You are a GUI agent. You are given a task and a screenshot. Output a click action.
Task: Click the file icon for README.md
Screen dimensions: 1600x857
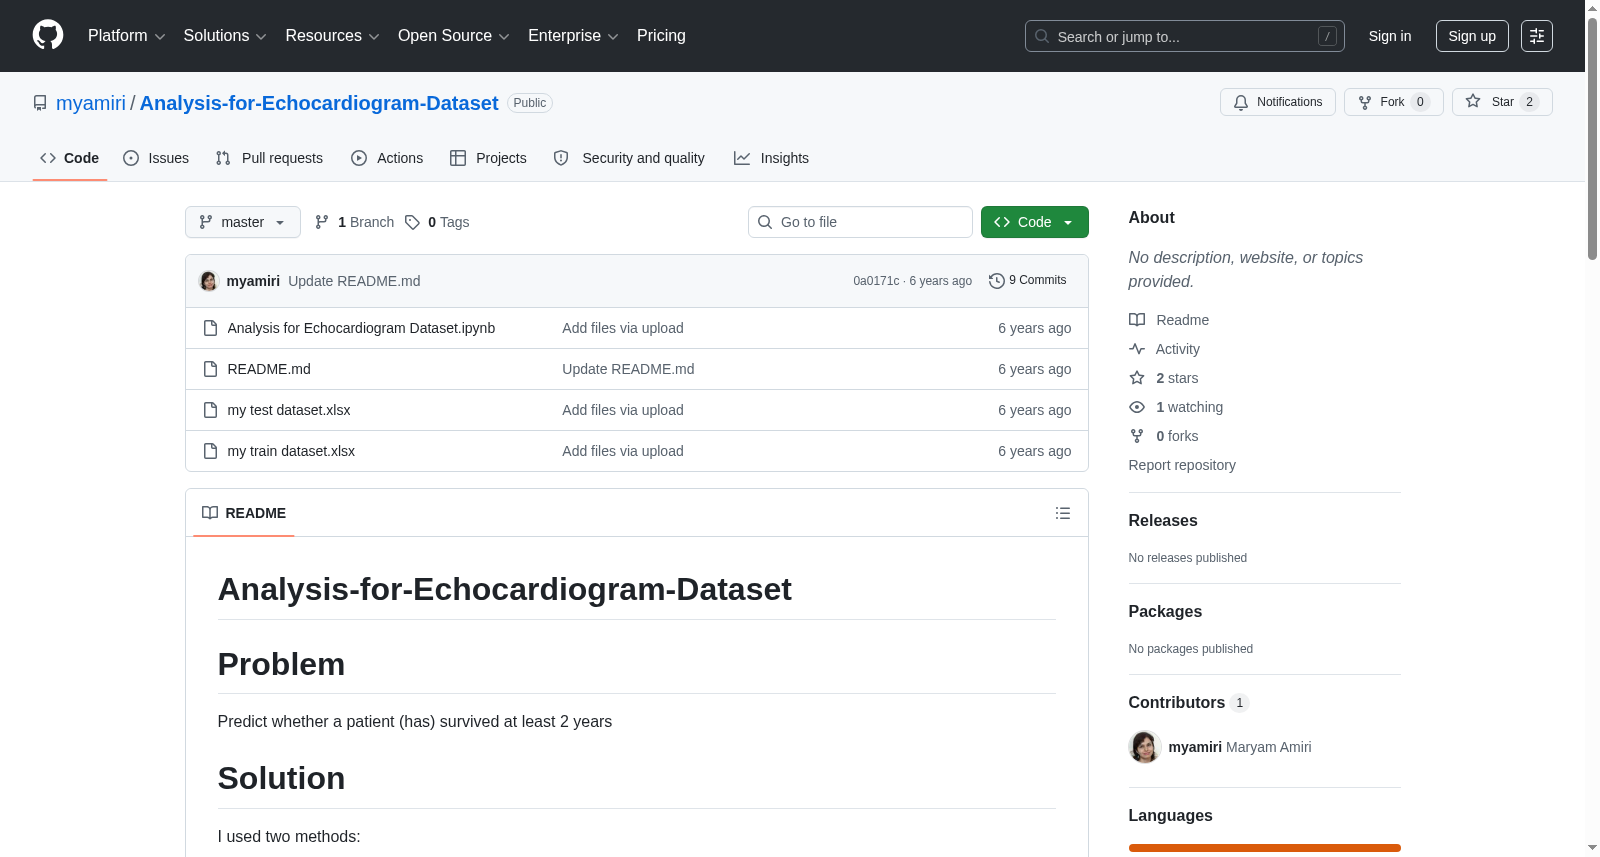(210, 369)
